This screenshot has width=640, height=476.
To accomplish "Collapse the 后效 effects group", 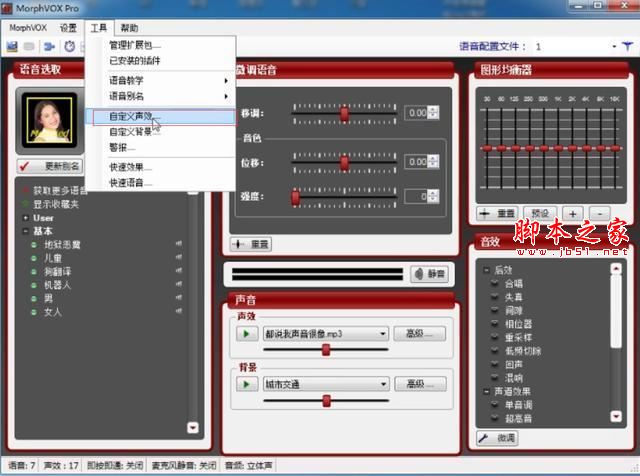I will (486, 270).
